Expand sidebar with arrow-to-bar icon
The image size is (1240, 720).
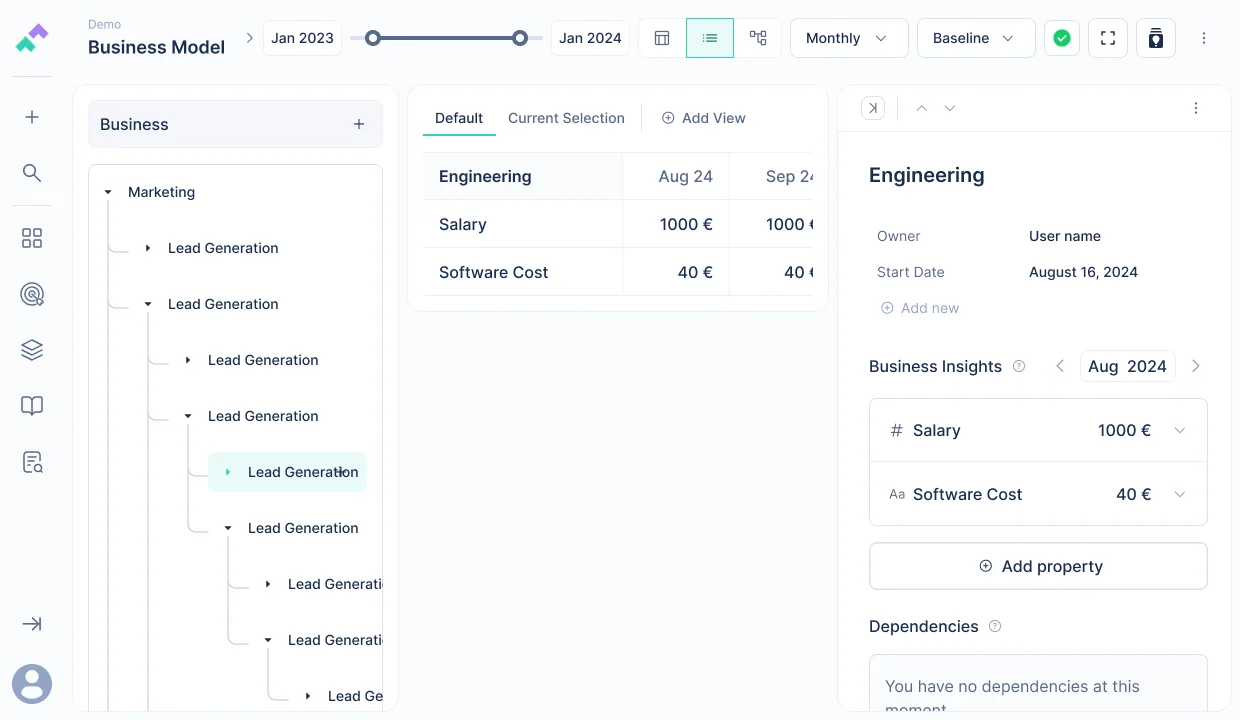click(32, 624)
